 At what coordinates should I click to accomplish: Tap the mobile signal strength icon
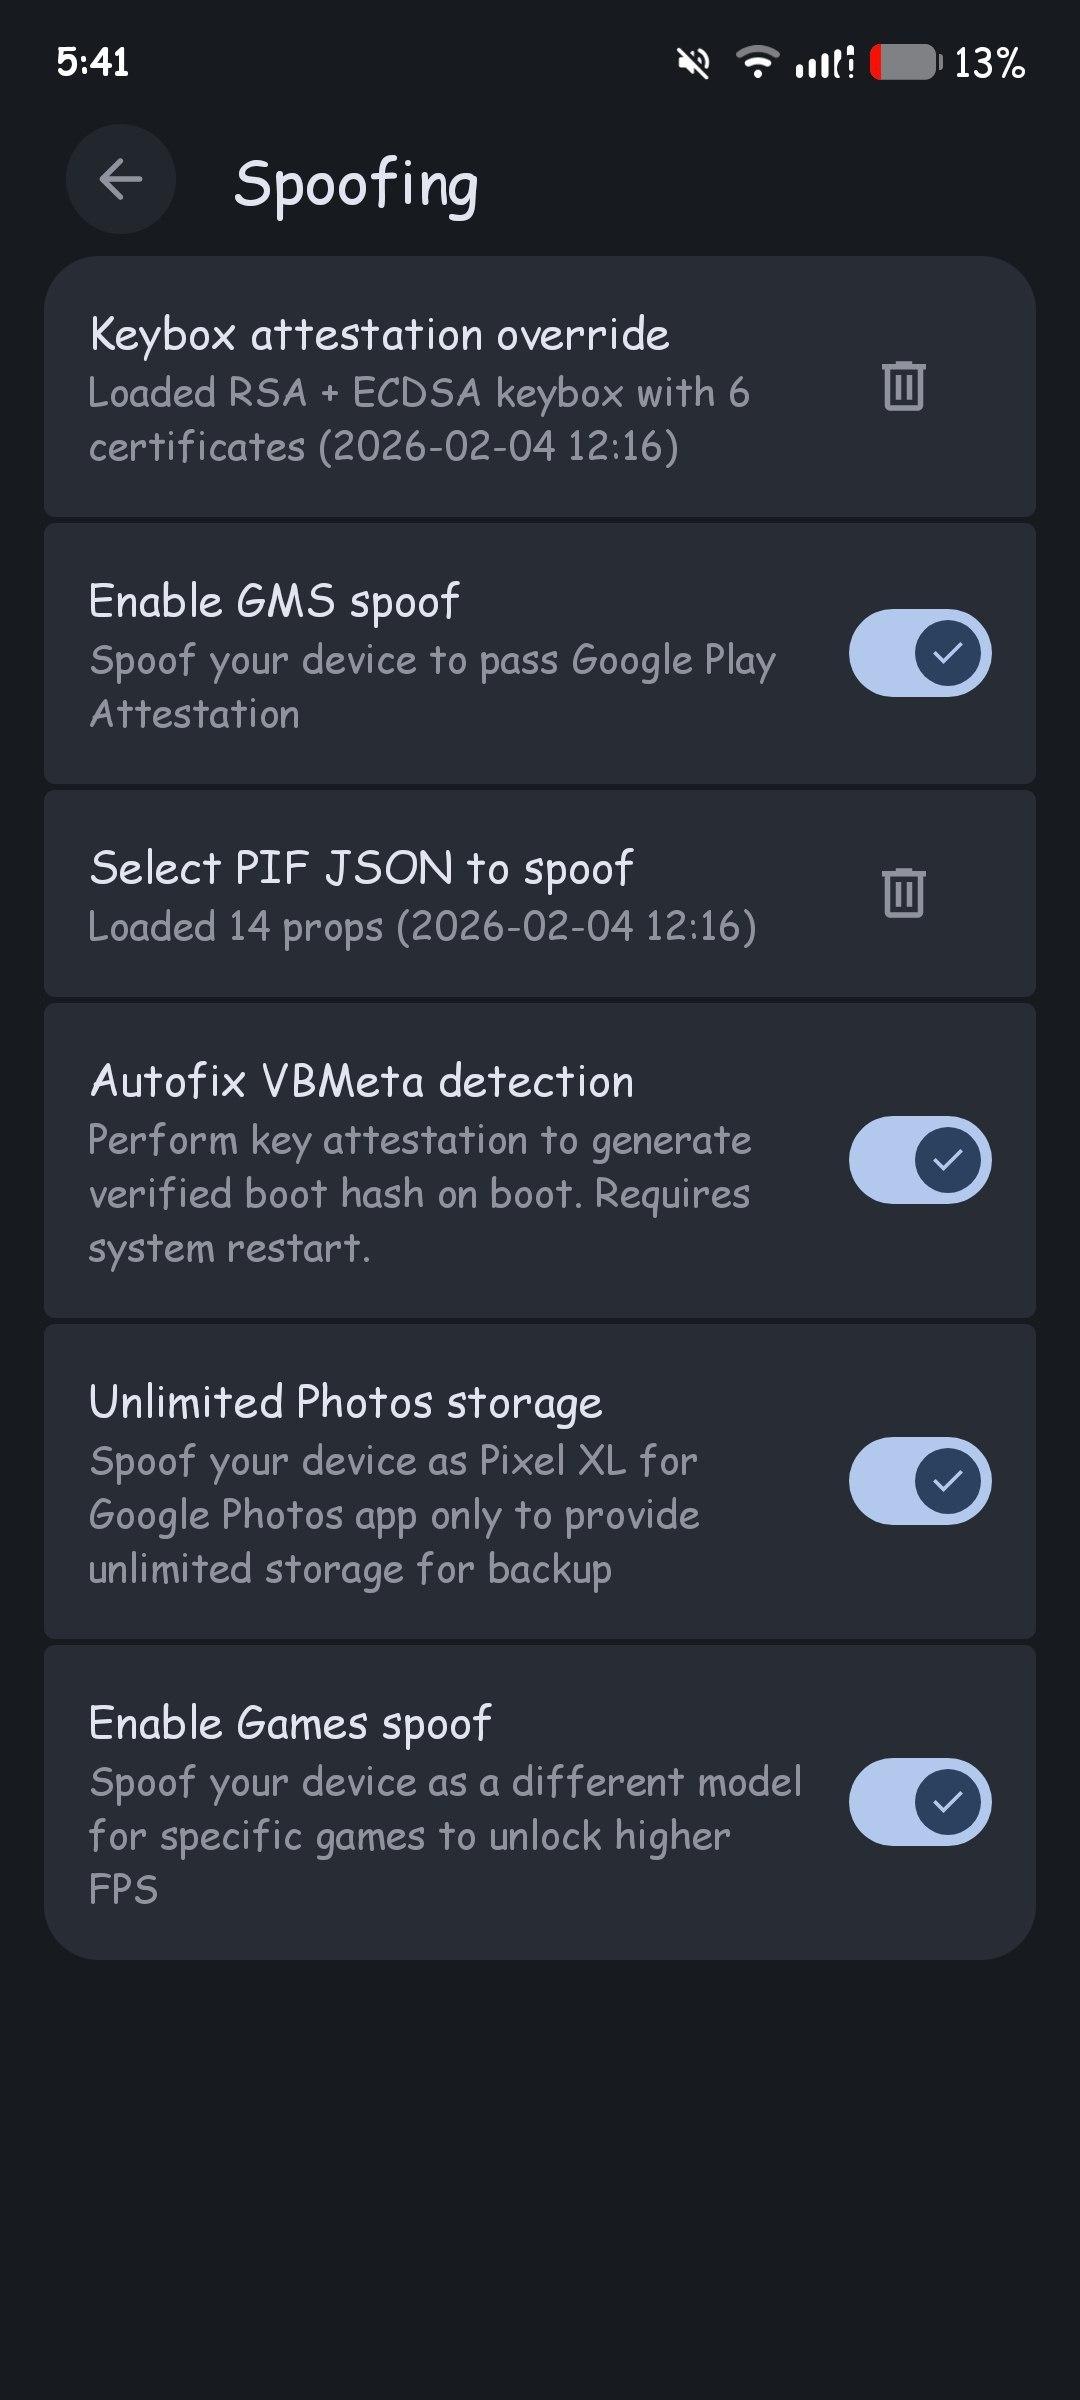(x=824, y=63)
